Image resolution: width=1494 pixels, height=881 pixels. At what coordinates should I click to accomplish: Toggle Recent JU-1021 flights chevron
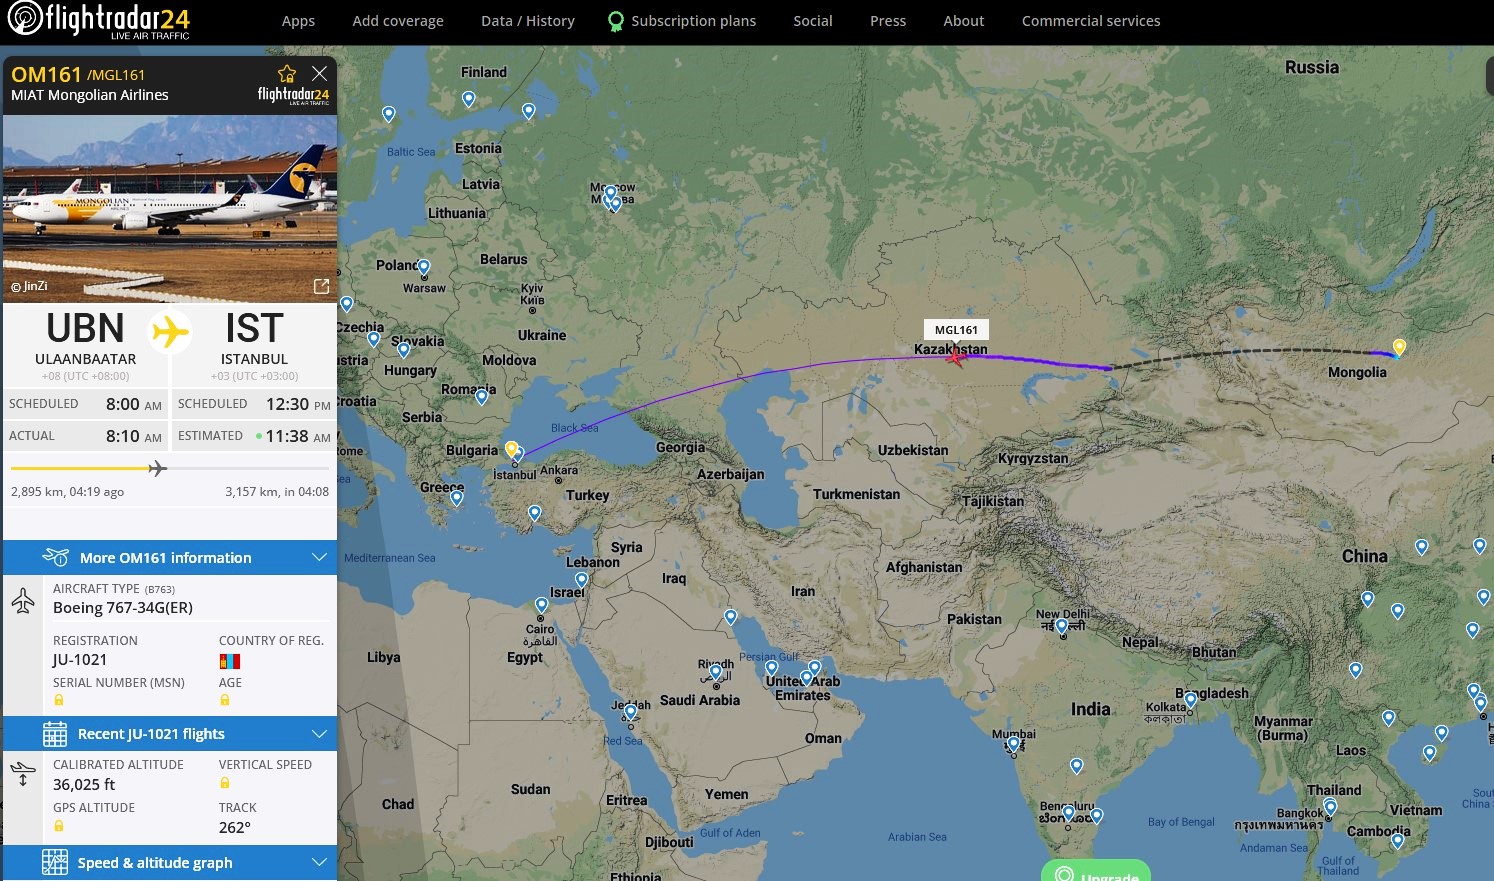[x=319, y=734]
